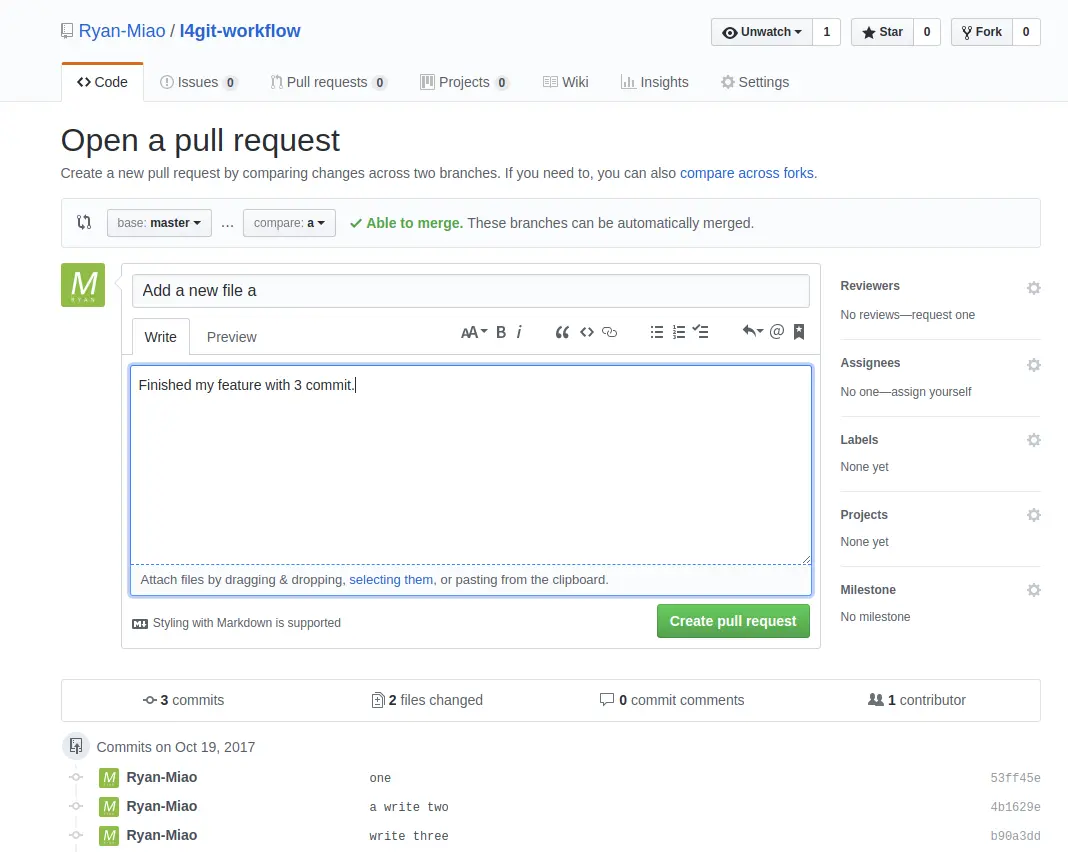Toggle italic formatting in the editor toolbar
The width and height of the screenshot is (1068, 852).
tap(519, 332)
